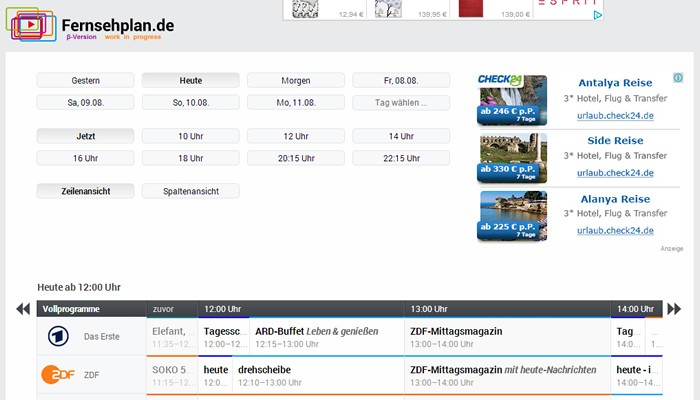Jump to 12 Uhr time slot
700x400 pixels.
296,136
